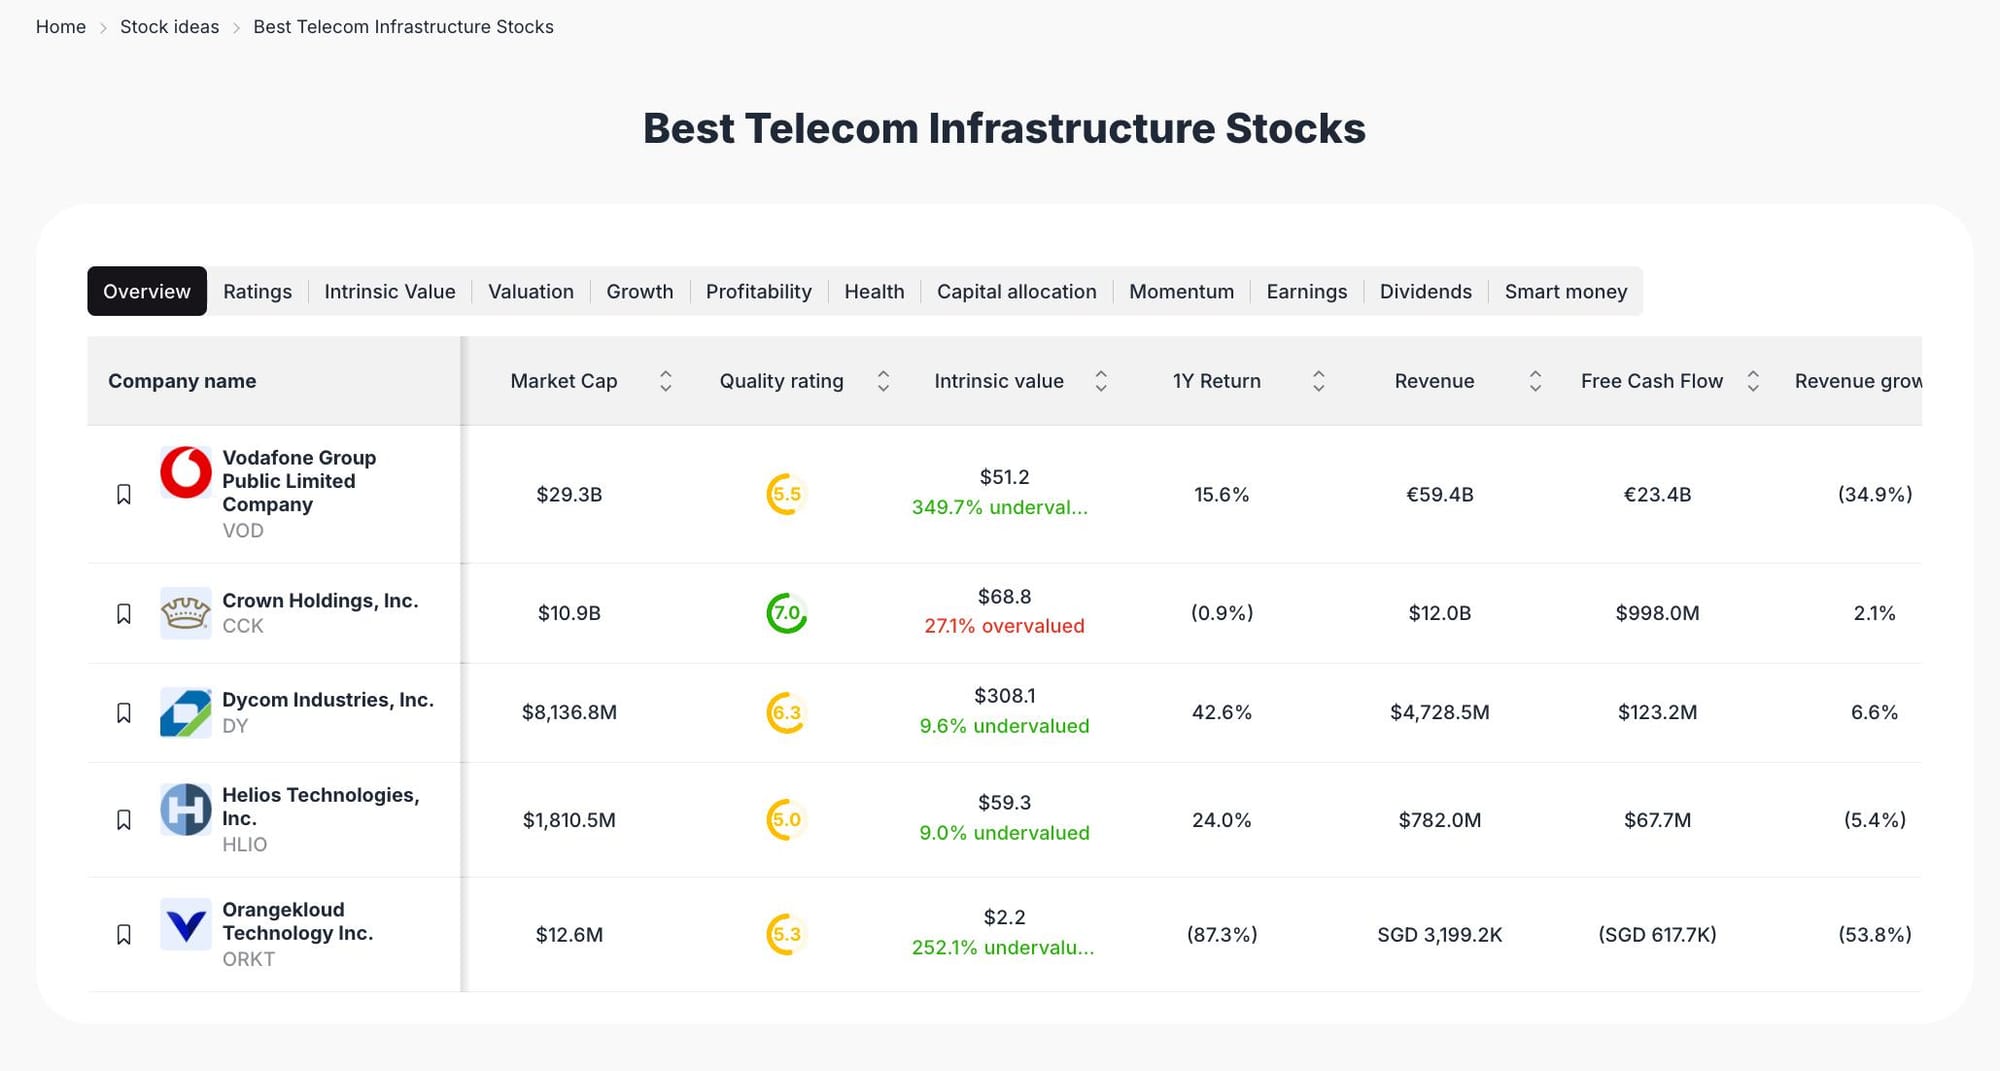This screenshot has height=1071, width=2000.
Task: Sort by 1Y Return arrows
Action: tap(1318, 381)
